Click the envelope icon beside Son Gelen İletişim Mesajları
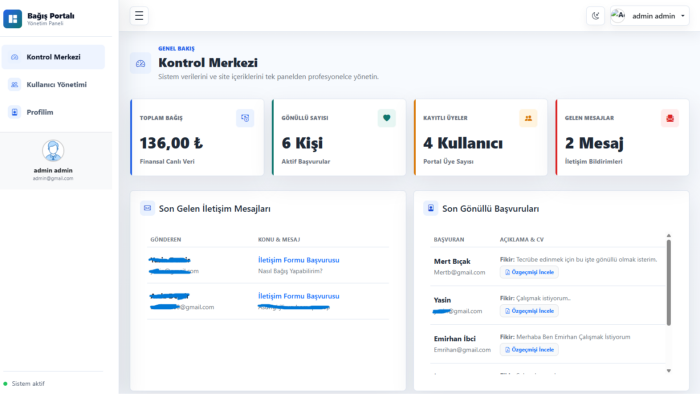700x394 pixels. [147, 208]
